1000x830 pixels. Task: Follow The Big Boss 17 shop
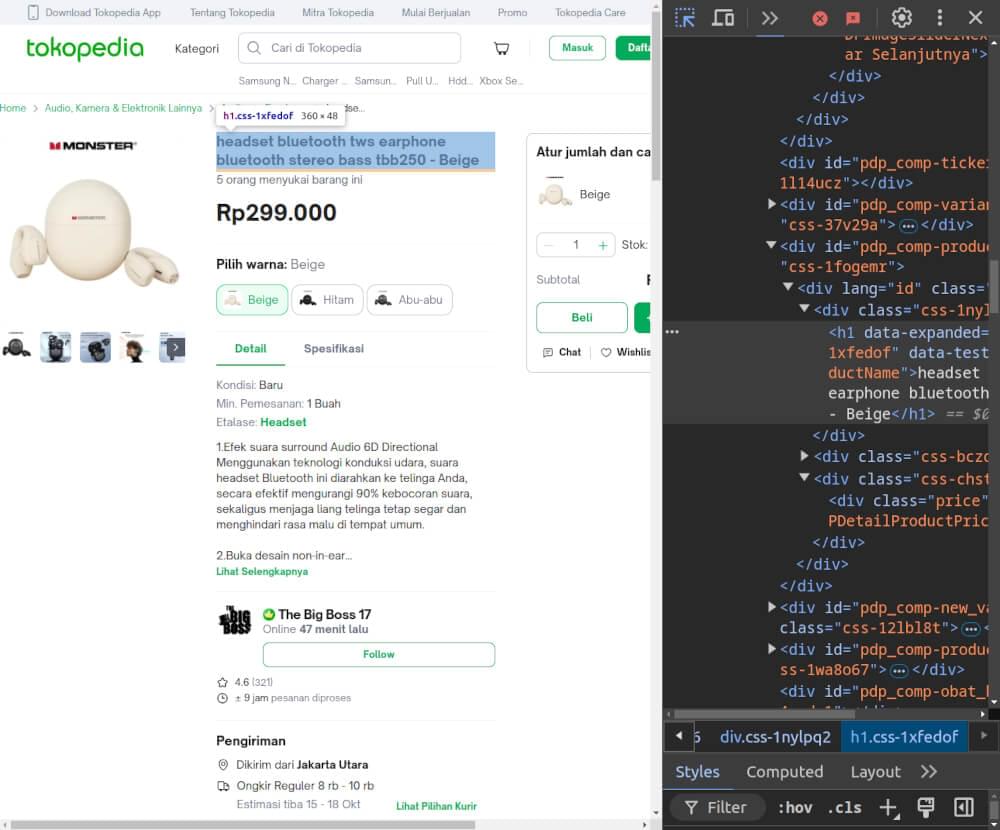tap(378, 654)
